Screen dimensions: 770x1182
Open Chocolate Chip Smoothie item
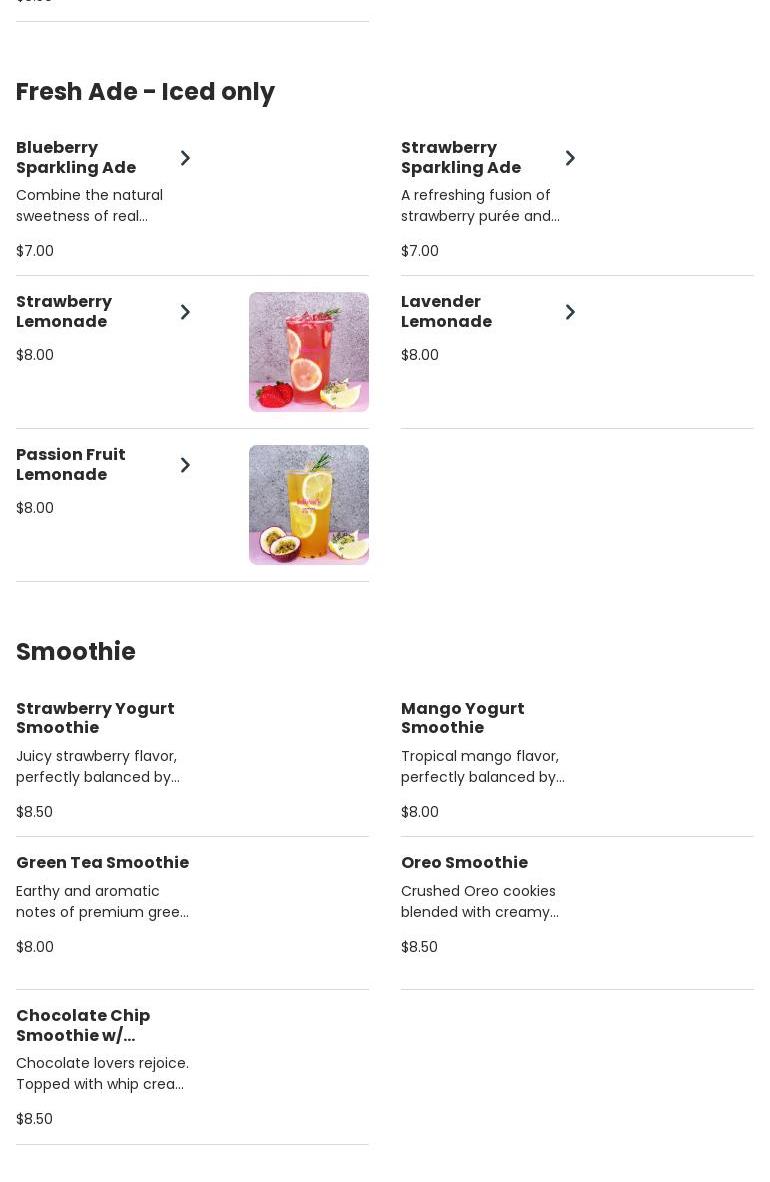coord(83,1025)
